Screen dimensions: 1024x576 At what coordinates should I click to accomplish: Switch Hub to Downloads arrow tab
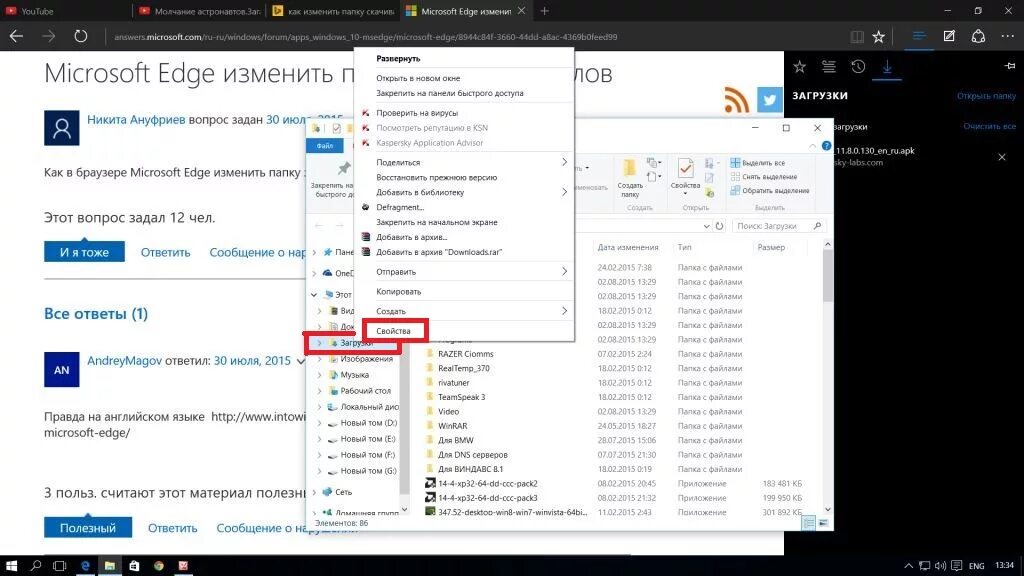tap(887, 66)
